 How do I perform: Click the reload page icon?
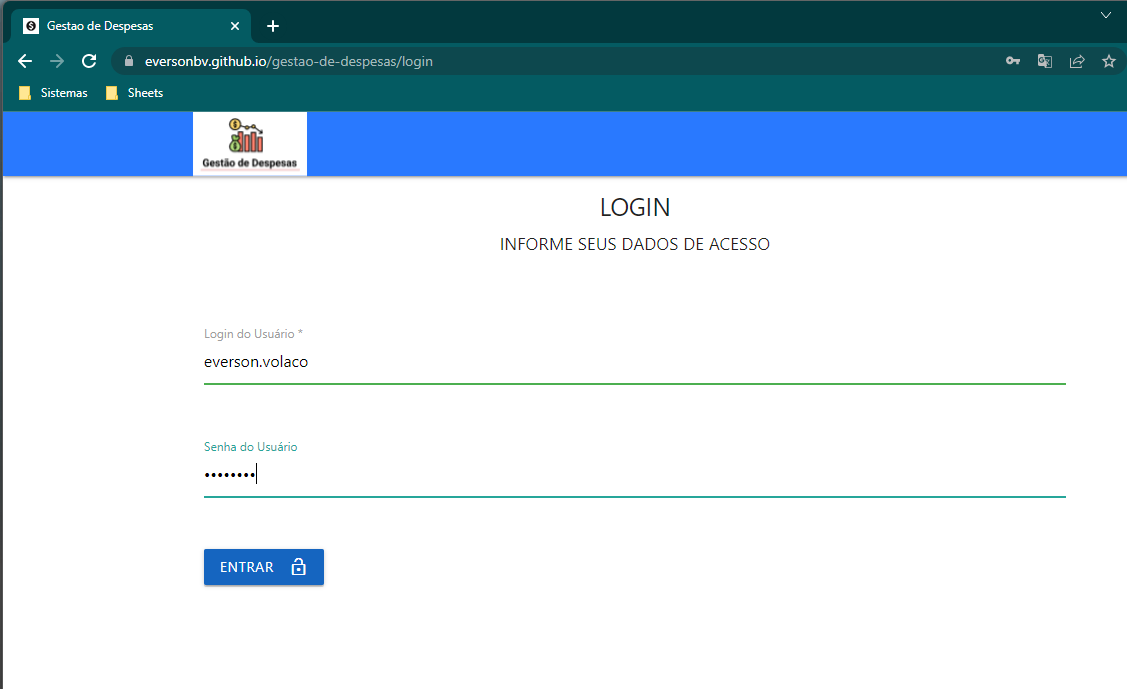[88, 61]
